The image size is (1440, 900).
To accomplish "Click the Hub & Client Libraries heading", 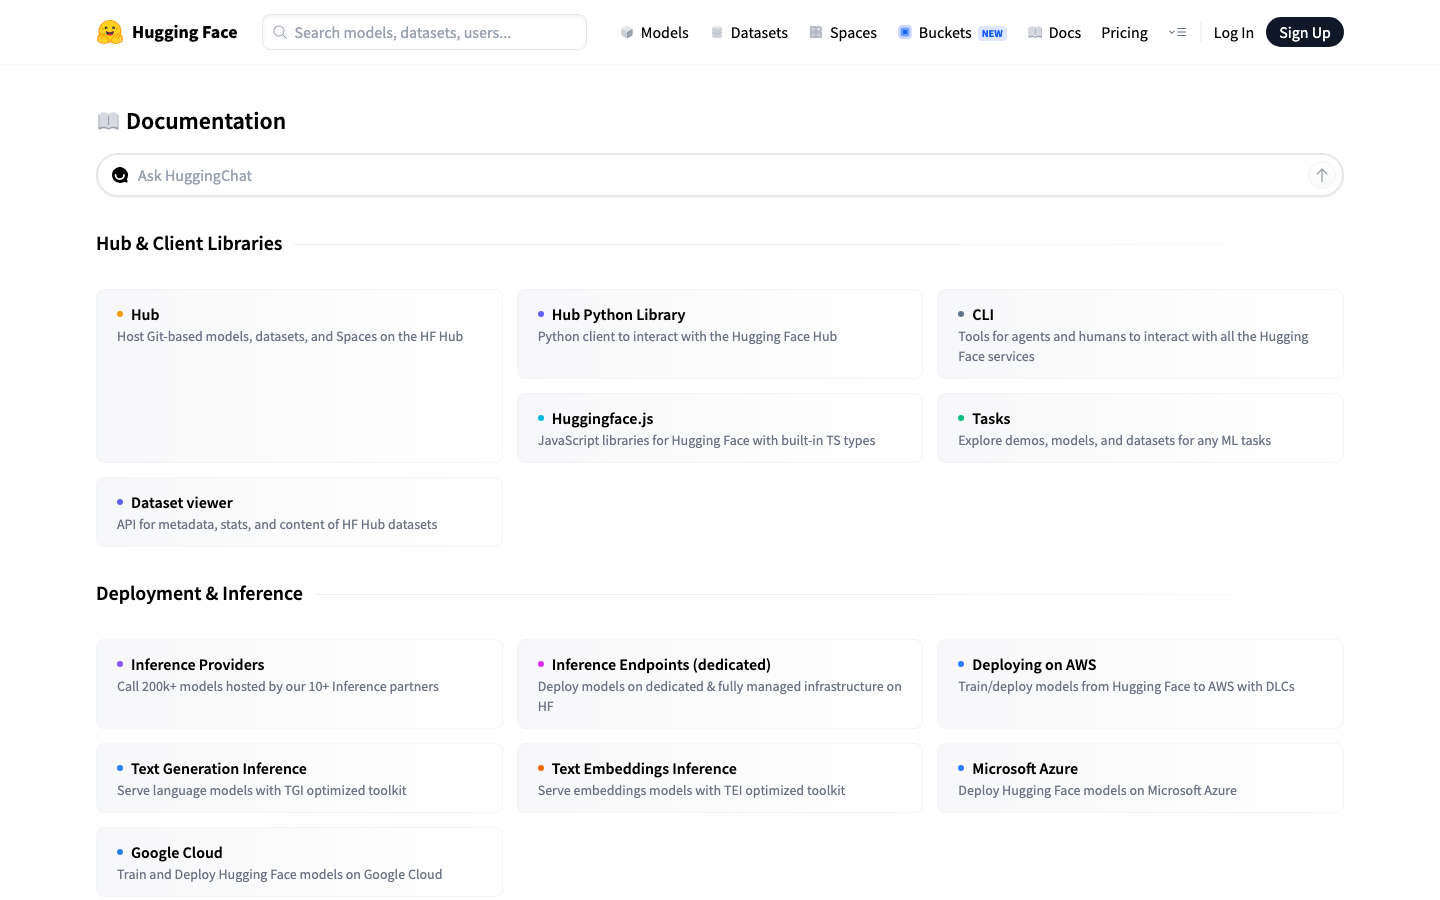I will click(189, 243).
